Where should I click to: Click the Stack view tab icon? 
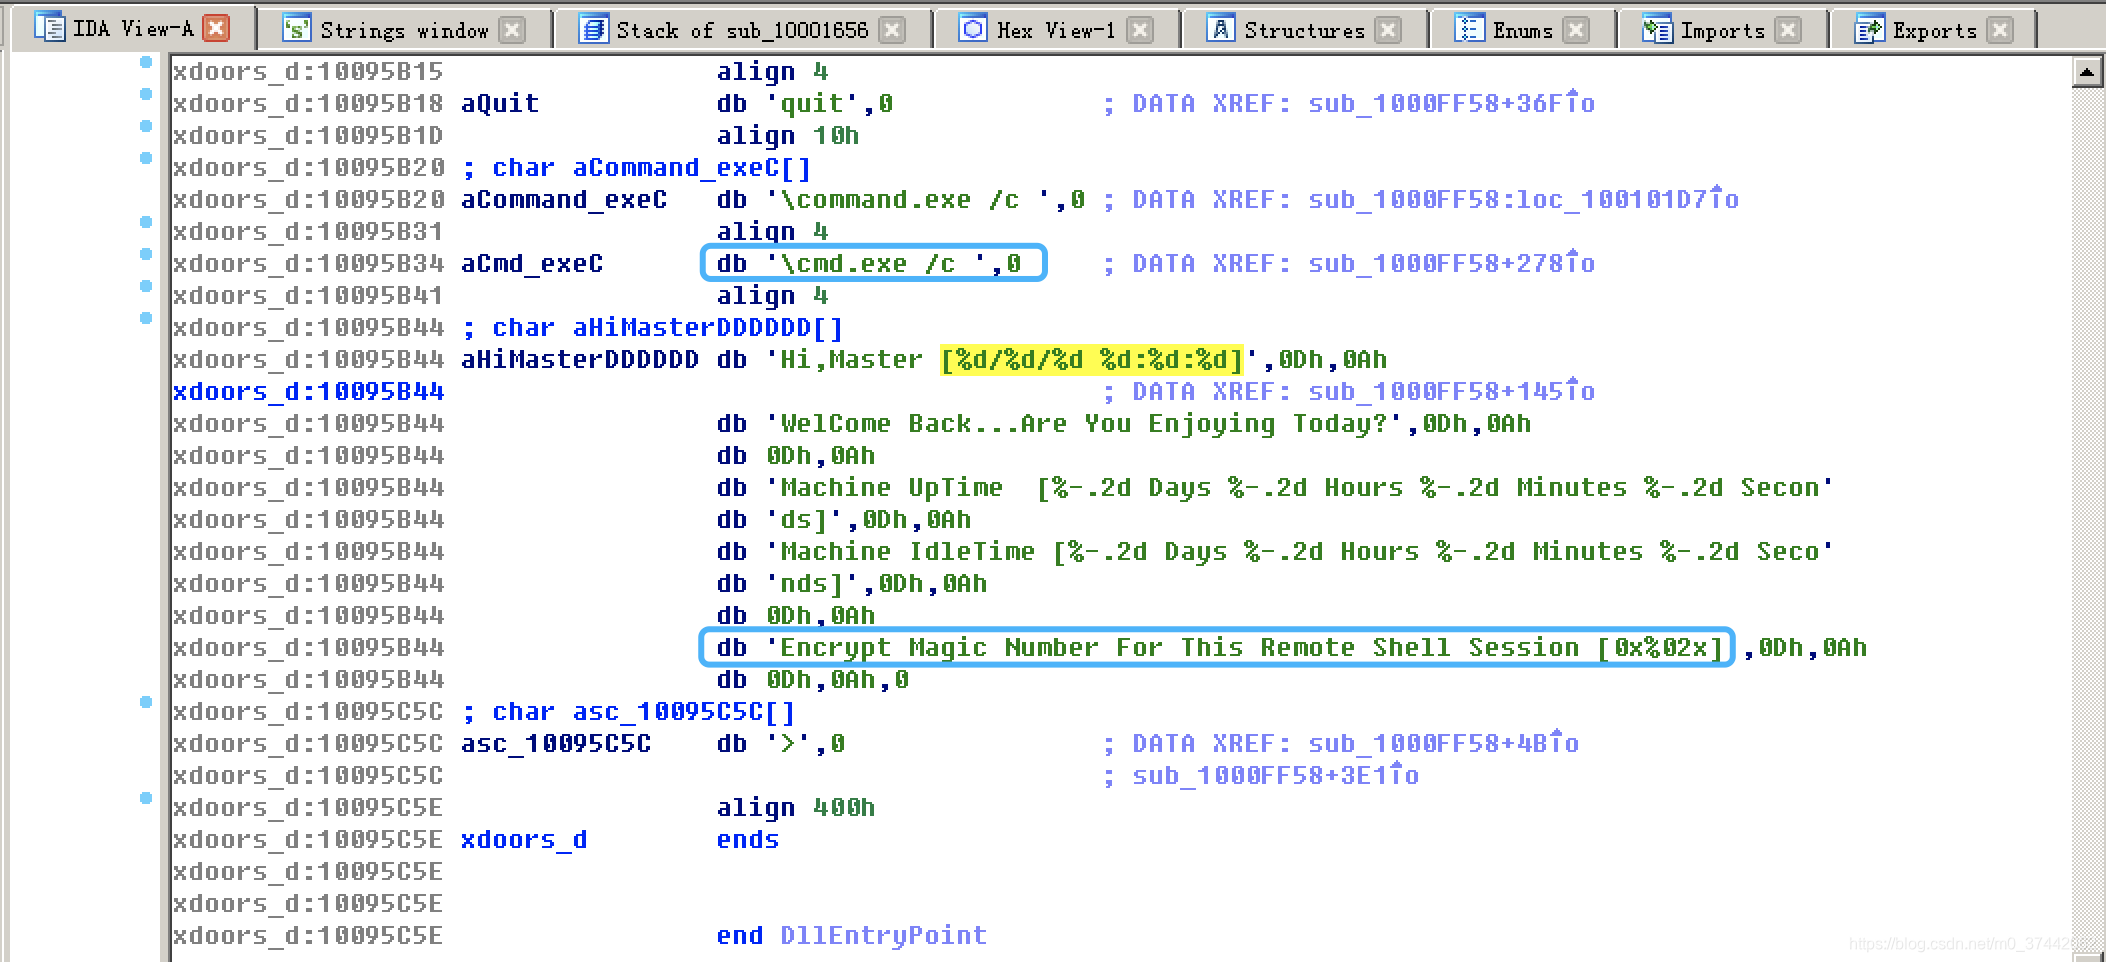point(593,30)
